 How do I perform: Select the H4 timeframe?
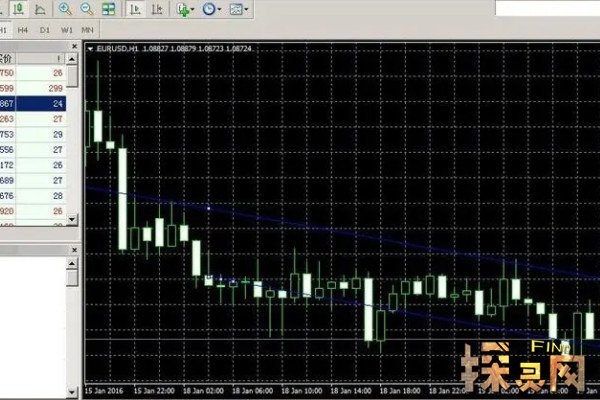21,30
